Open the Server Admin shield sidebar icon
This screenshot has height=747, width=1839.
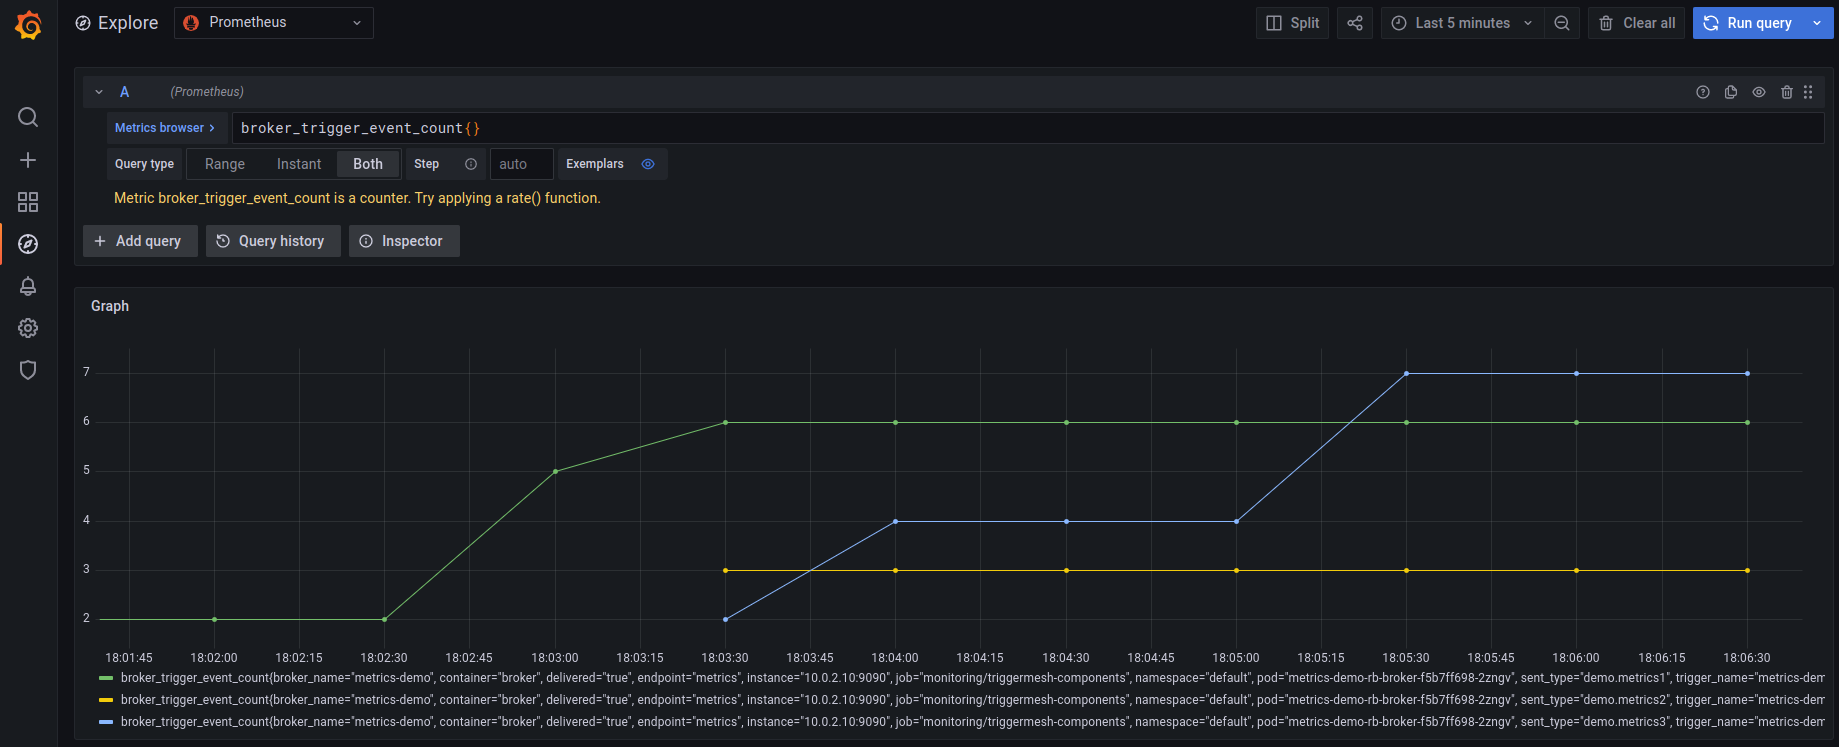click(28, 370)
